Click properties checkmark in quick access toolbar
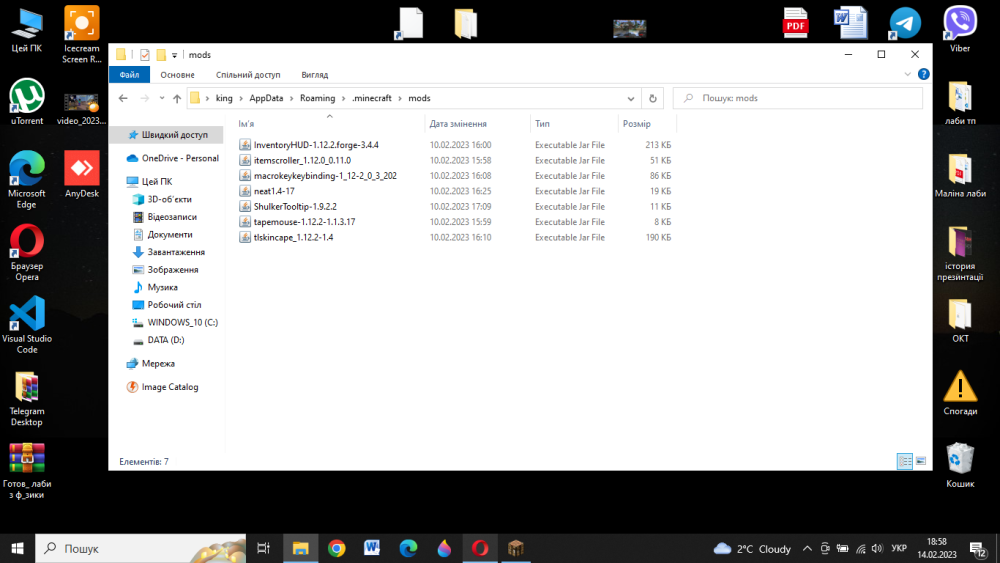The width and height of the screenshot is (1000, 563). [145, 55]
